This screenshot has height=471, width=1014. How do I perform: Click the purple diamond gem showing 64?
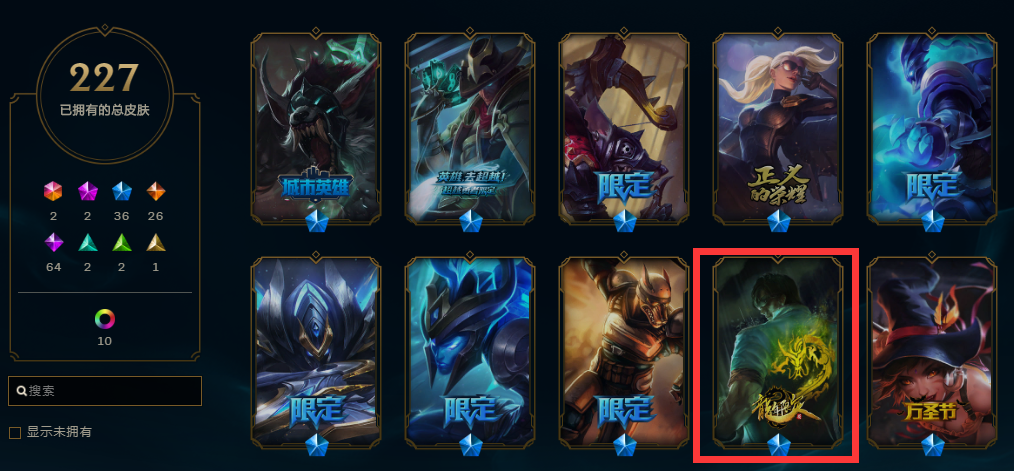(54, 243)
